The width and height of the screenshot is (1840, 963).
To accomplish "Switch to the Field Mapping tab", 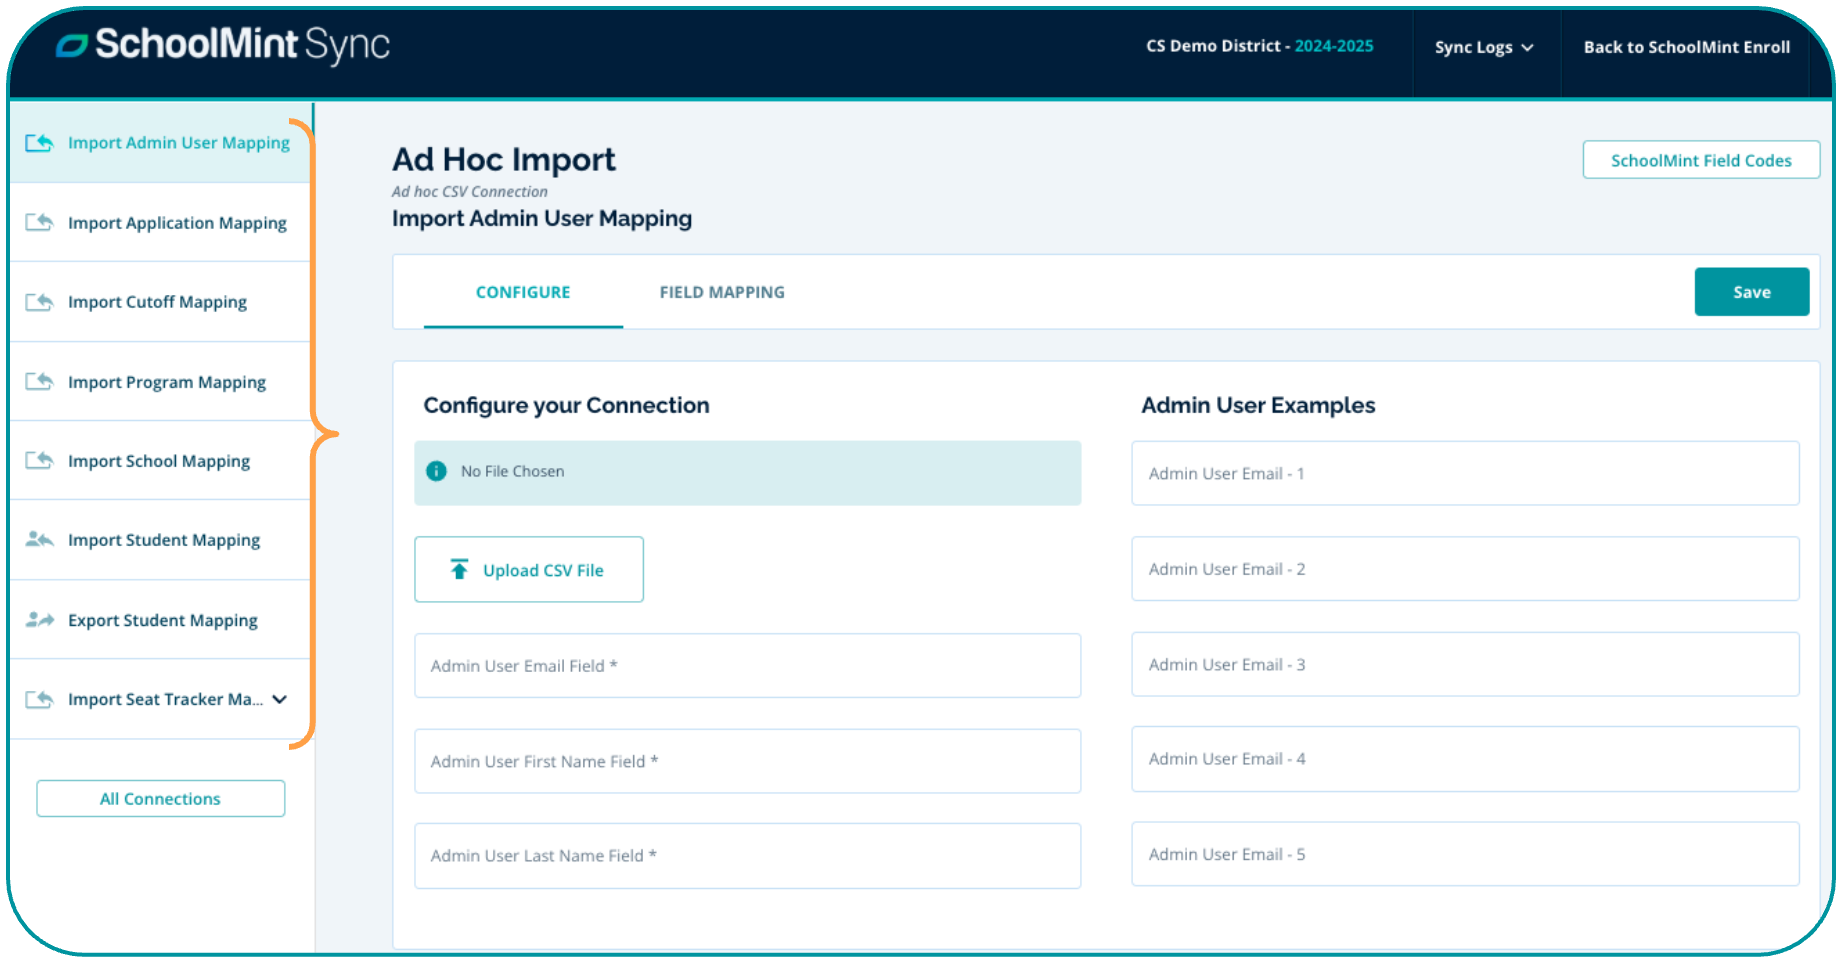I will [721, 292].
